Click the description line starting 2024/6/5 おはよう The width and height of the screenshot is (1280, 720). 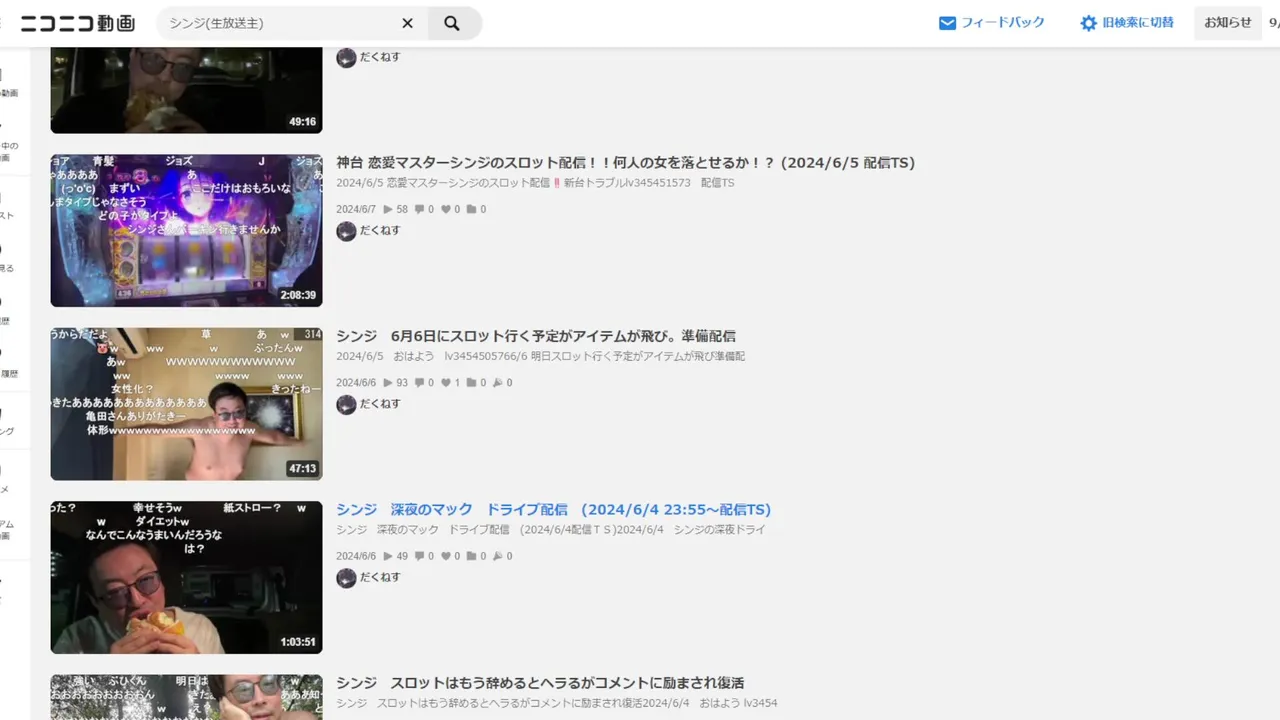541,356
